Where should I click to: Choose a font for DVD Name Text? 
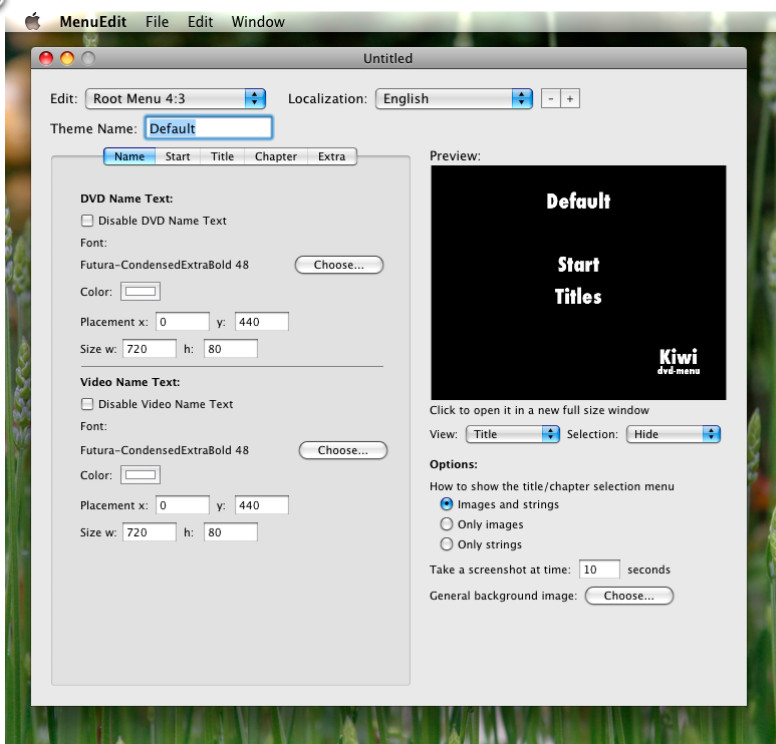(339, 265)
